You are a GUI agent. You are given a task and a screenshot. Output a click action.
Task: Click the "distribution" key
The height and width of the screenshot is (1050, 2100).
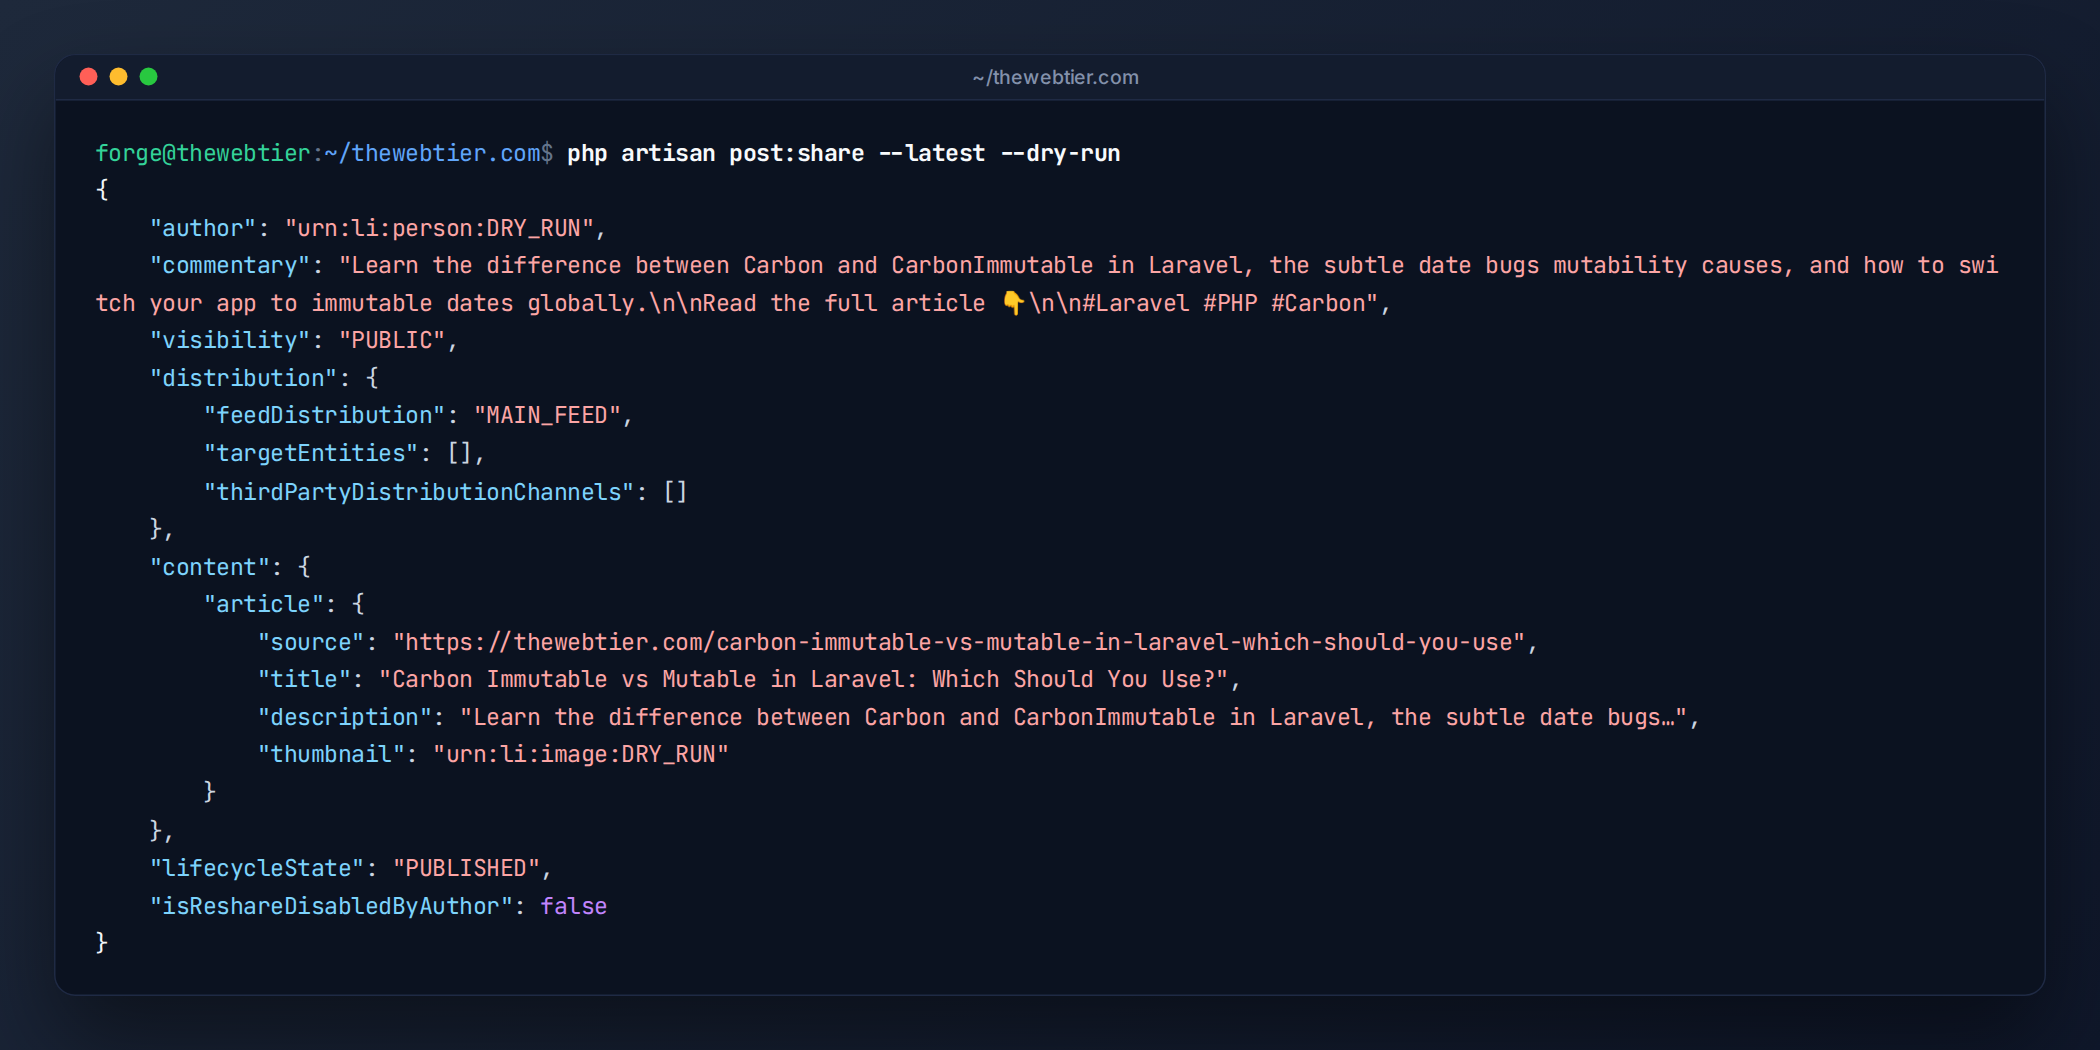click(x=243, y=378)
